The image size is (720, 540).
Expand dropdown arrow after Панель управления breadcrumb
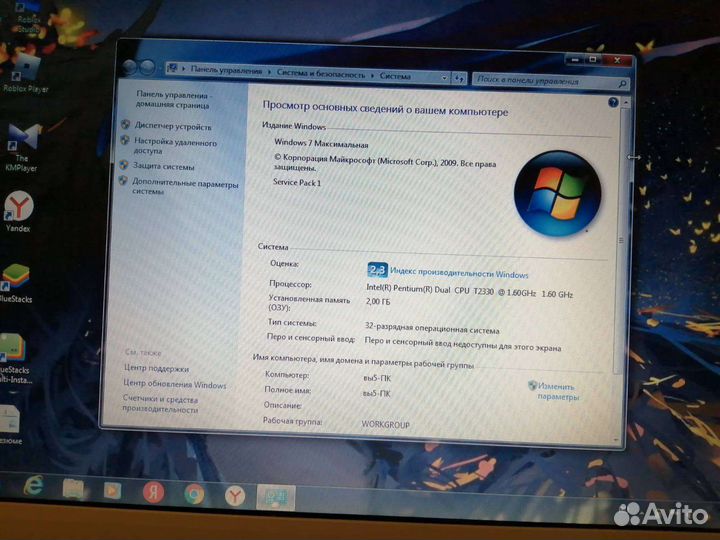coord(269,73)
